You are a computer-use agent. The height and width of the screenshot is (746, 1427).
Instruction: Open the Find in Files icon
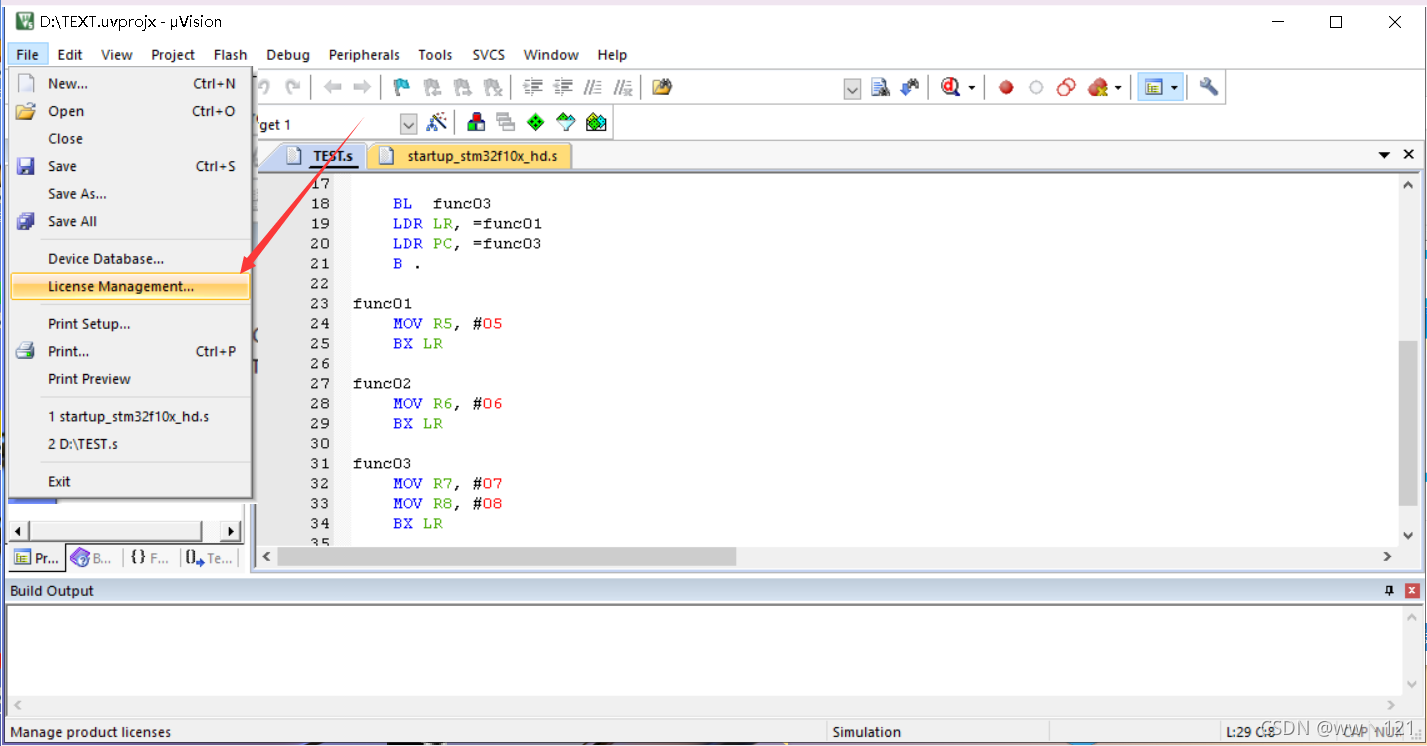[x=661, y=88]
